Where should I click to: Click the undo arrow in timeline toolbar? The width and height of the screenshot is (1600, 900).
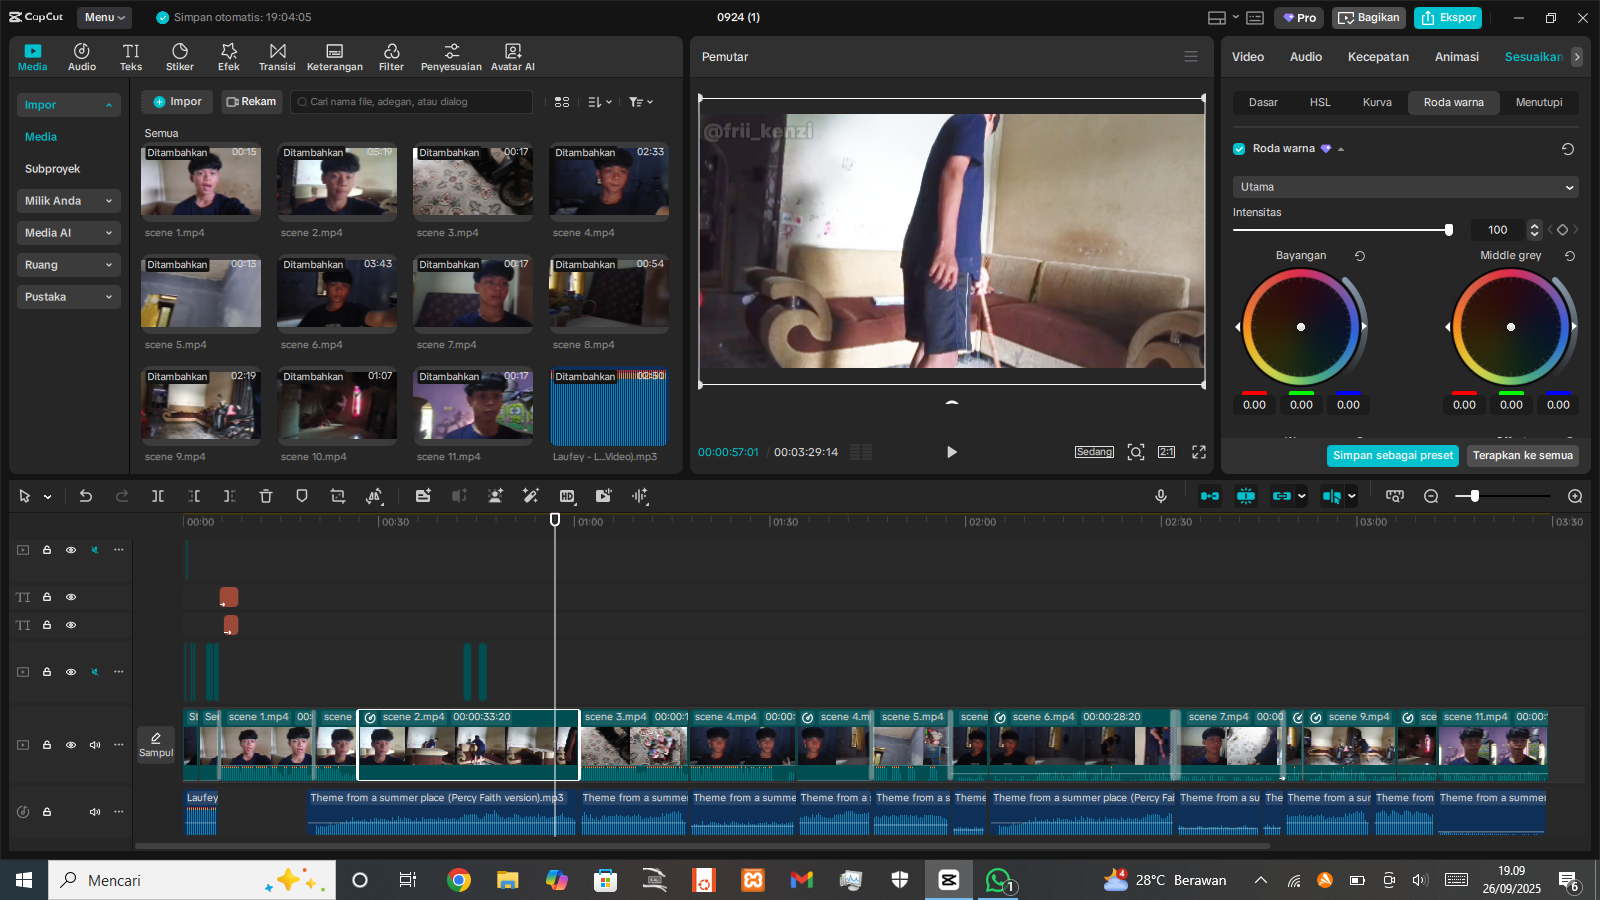click(x=86, y=496)
